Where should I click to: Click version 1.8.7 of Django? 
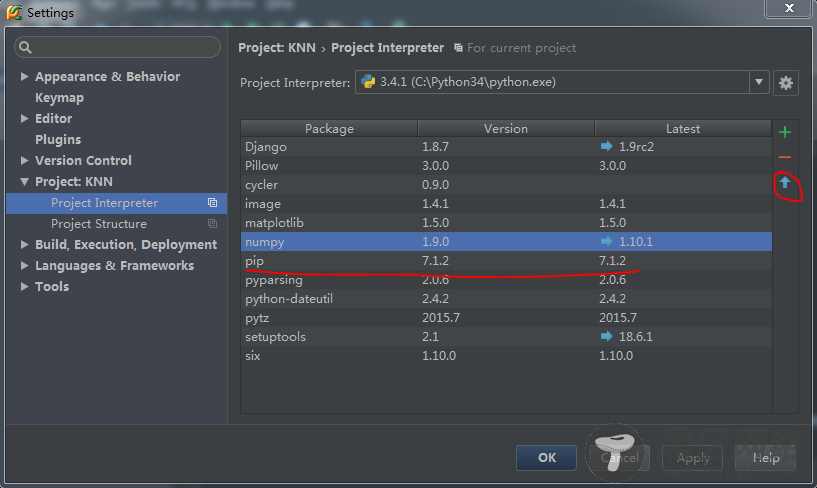pyautogui.click(x=435, y=146)
